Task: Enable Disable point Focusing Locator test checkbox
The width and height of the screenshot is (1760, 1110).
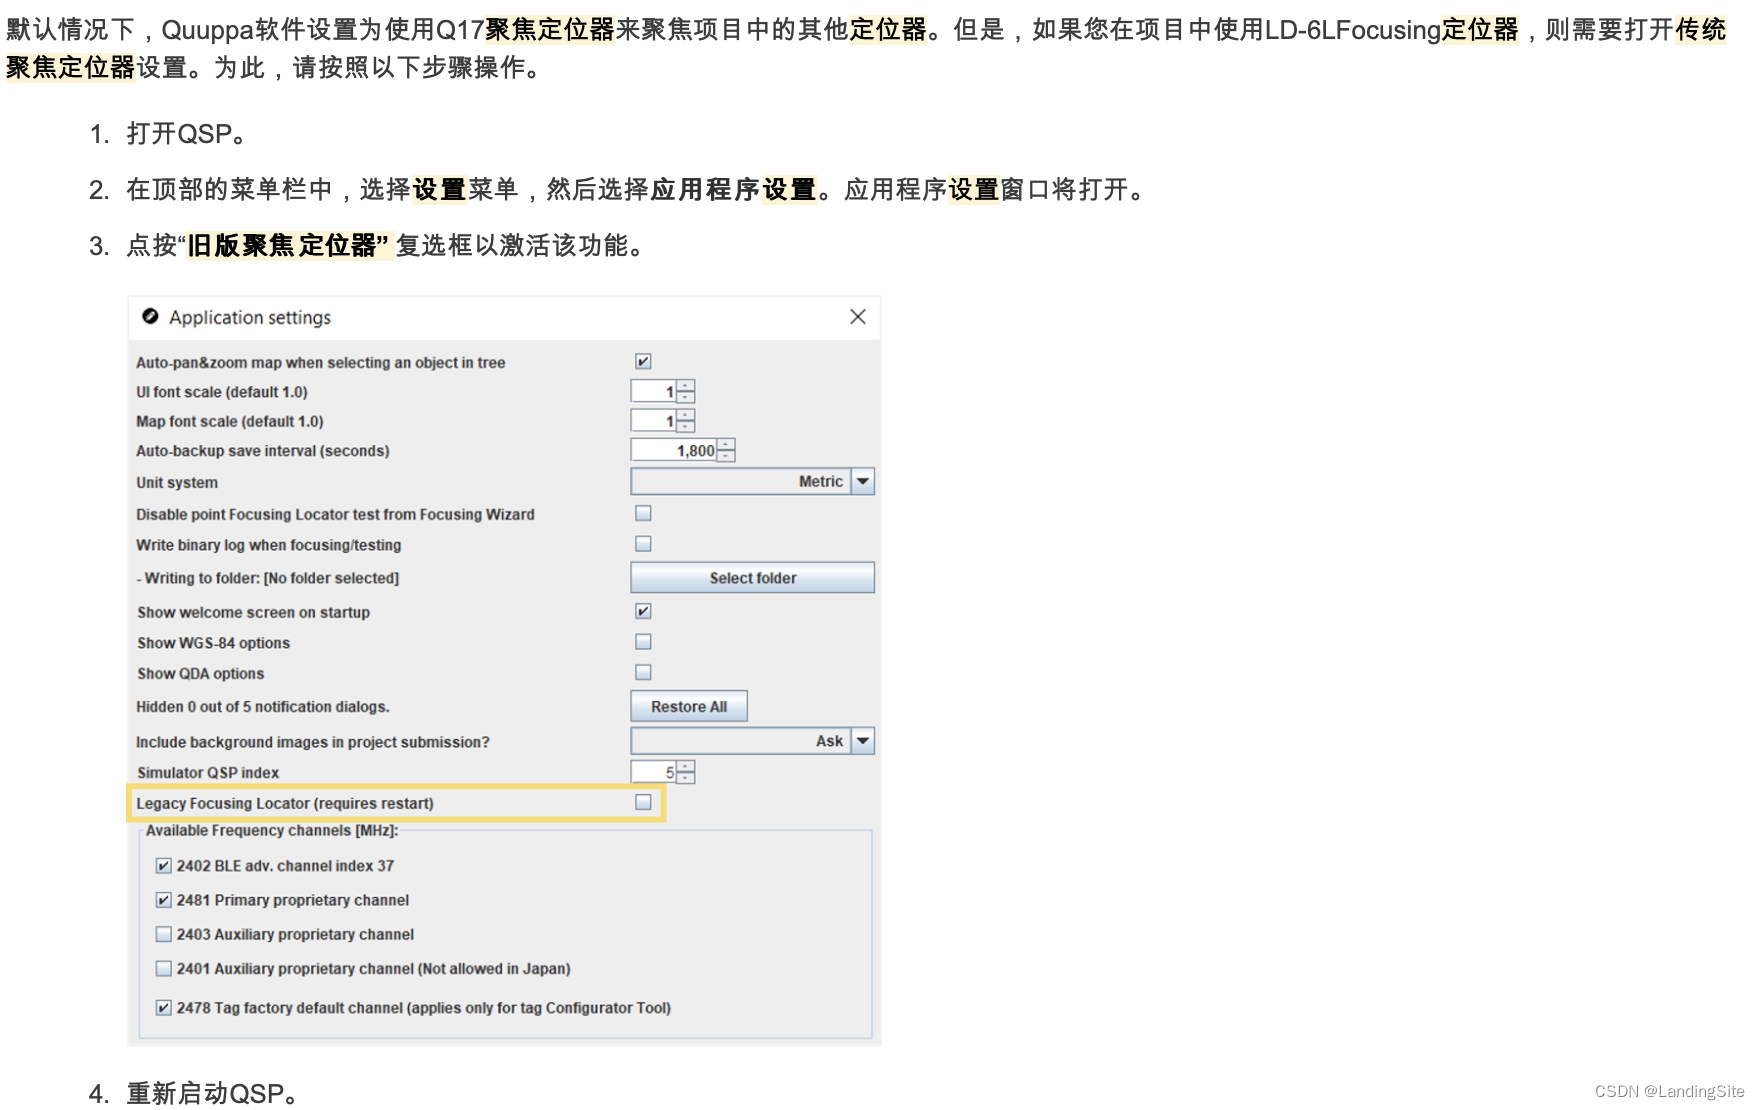Action: 643,513
